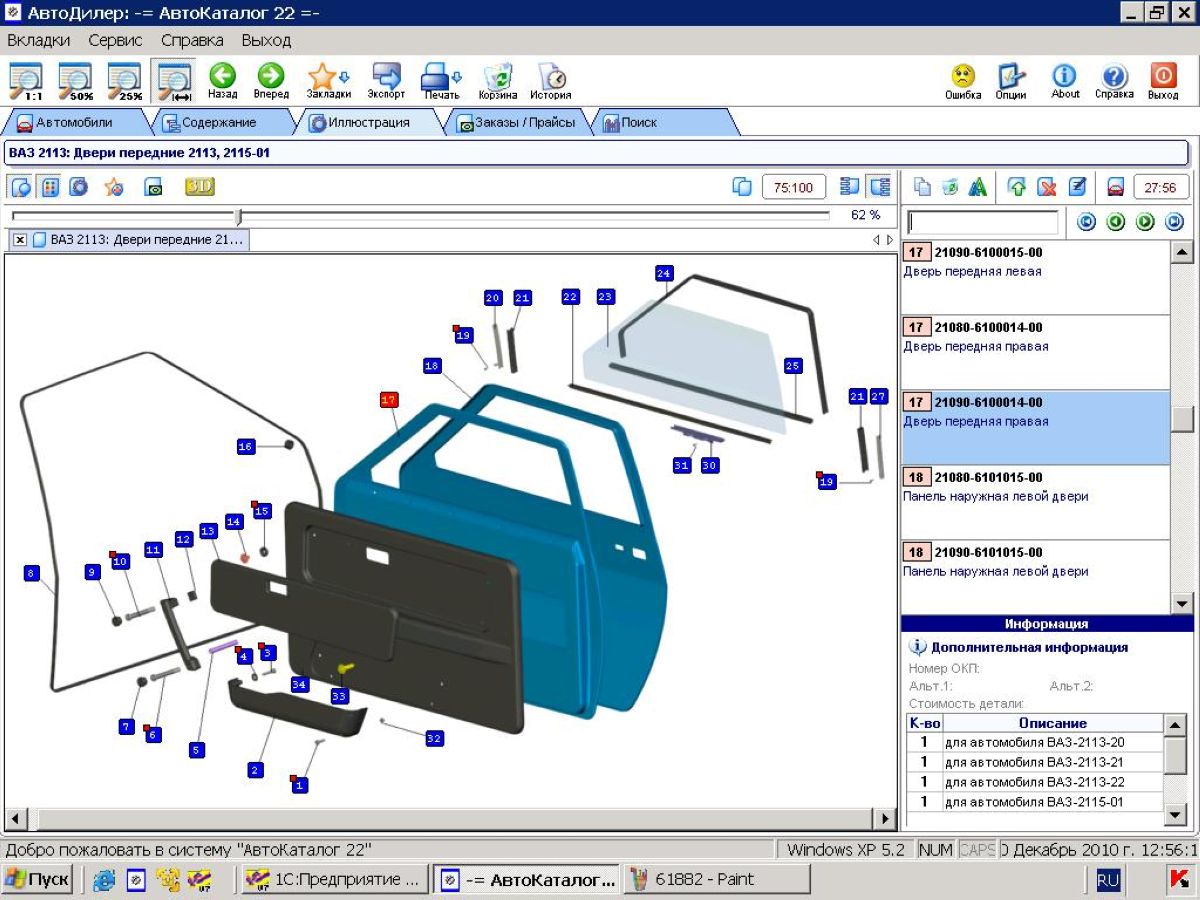The width and height of the screenshot is (1200, 900).
Task: Switch to 1С:Предприятие taskbar window
Action: (335, 880)
